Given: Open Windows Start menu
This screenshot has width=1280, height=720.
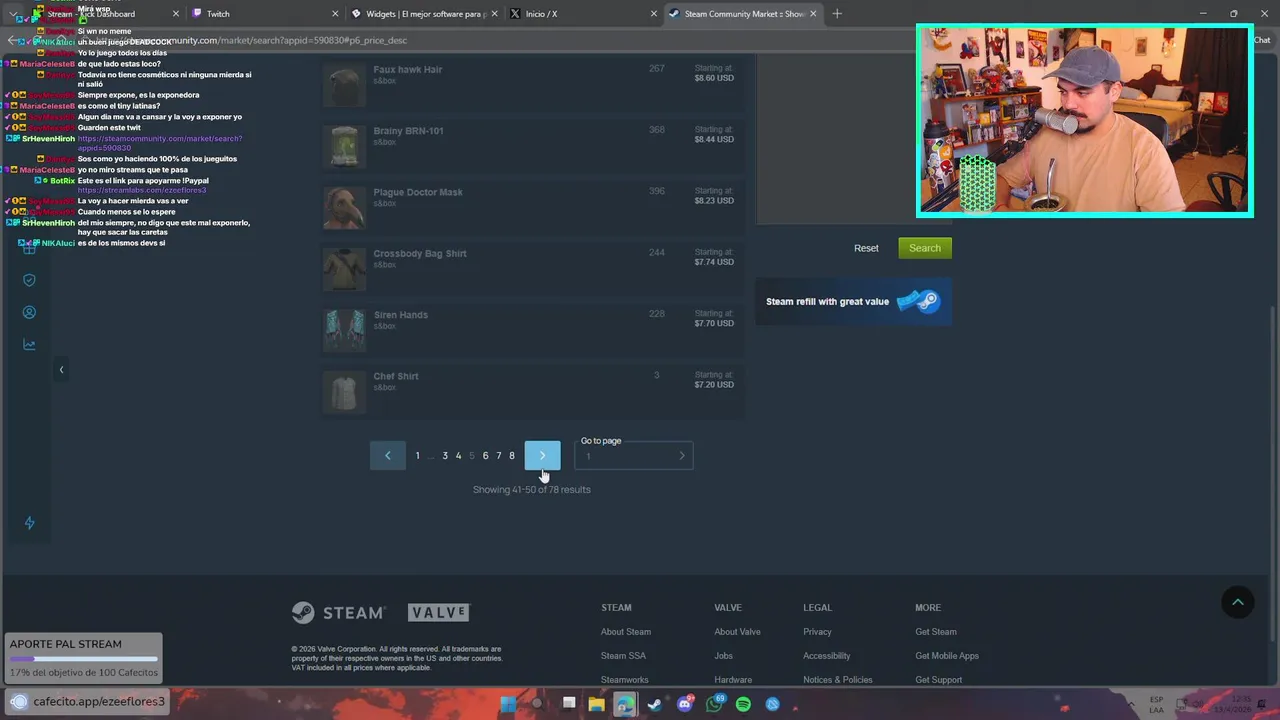Looking at the screenshot, I should (x=508, y=704).
